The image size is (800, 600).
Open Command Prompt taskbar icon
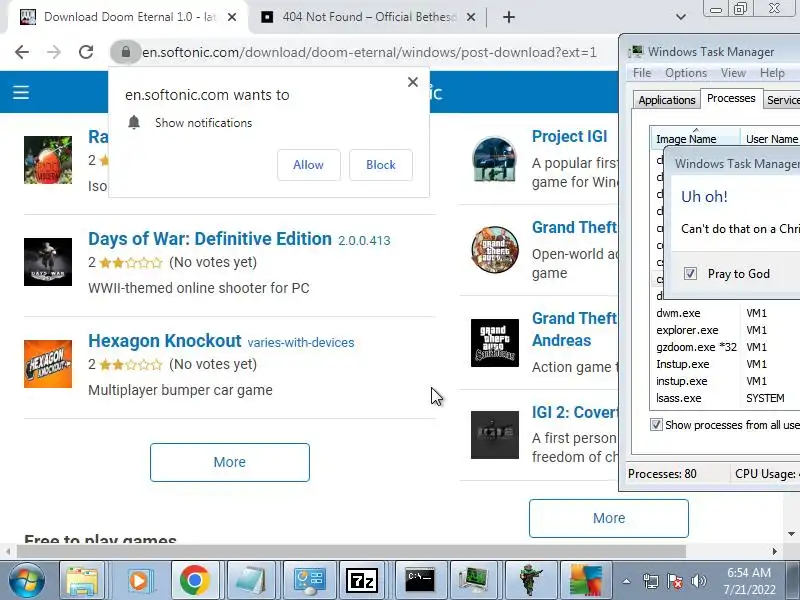coord(420,580)
